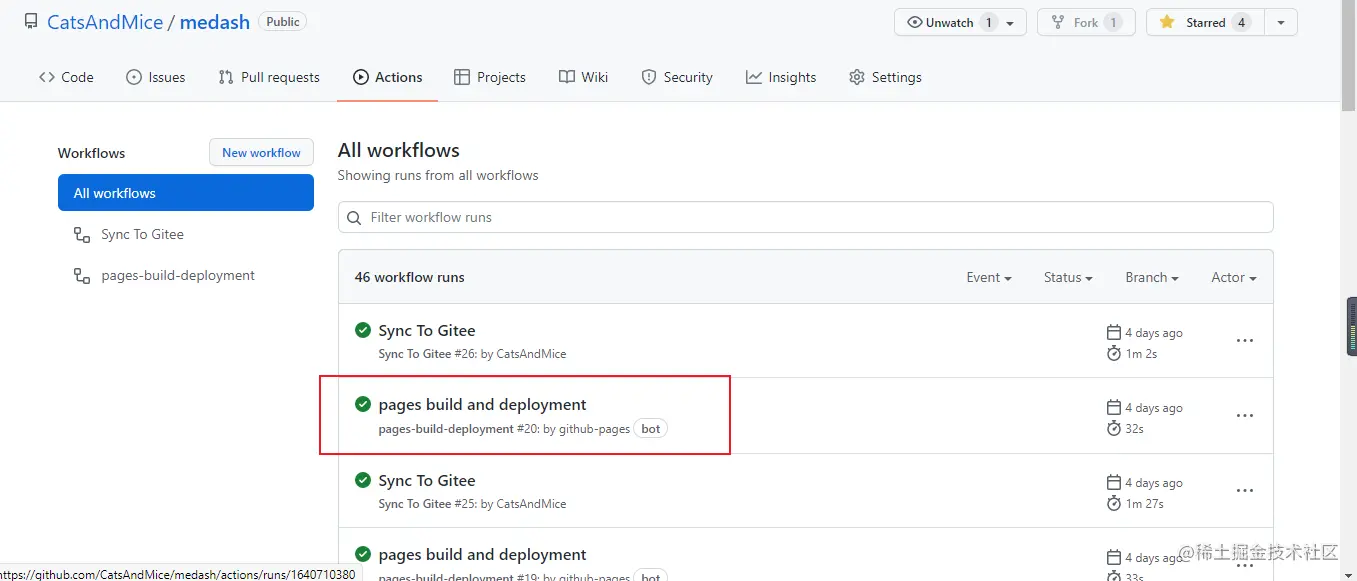Select All workflows in the sidebar
This screenshot has height=581, width=1357.
click(186, 193)
